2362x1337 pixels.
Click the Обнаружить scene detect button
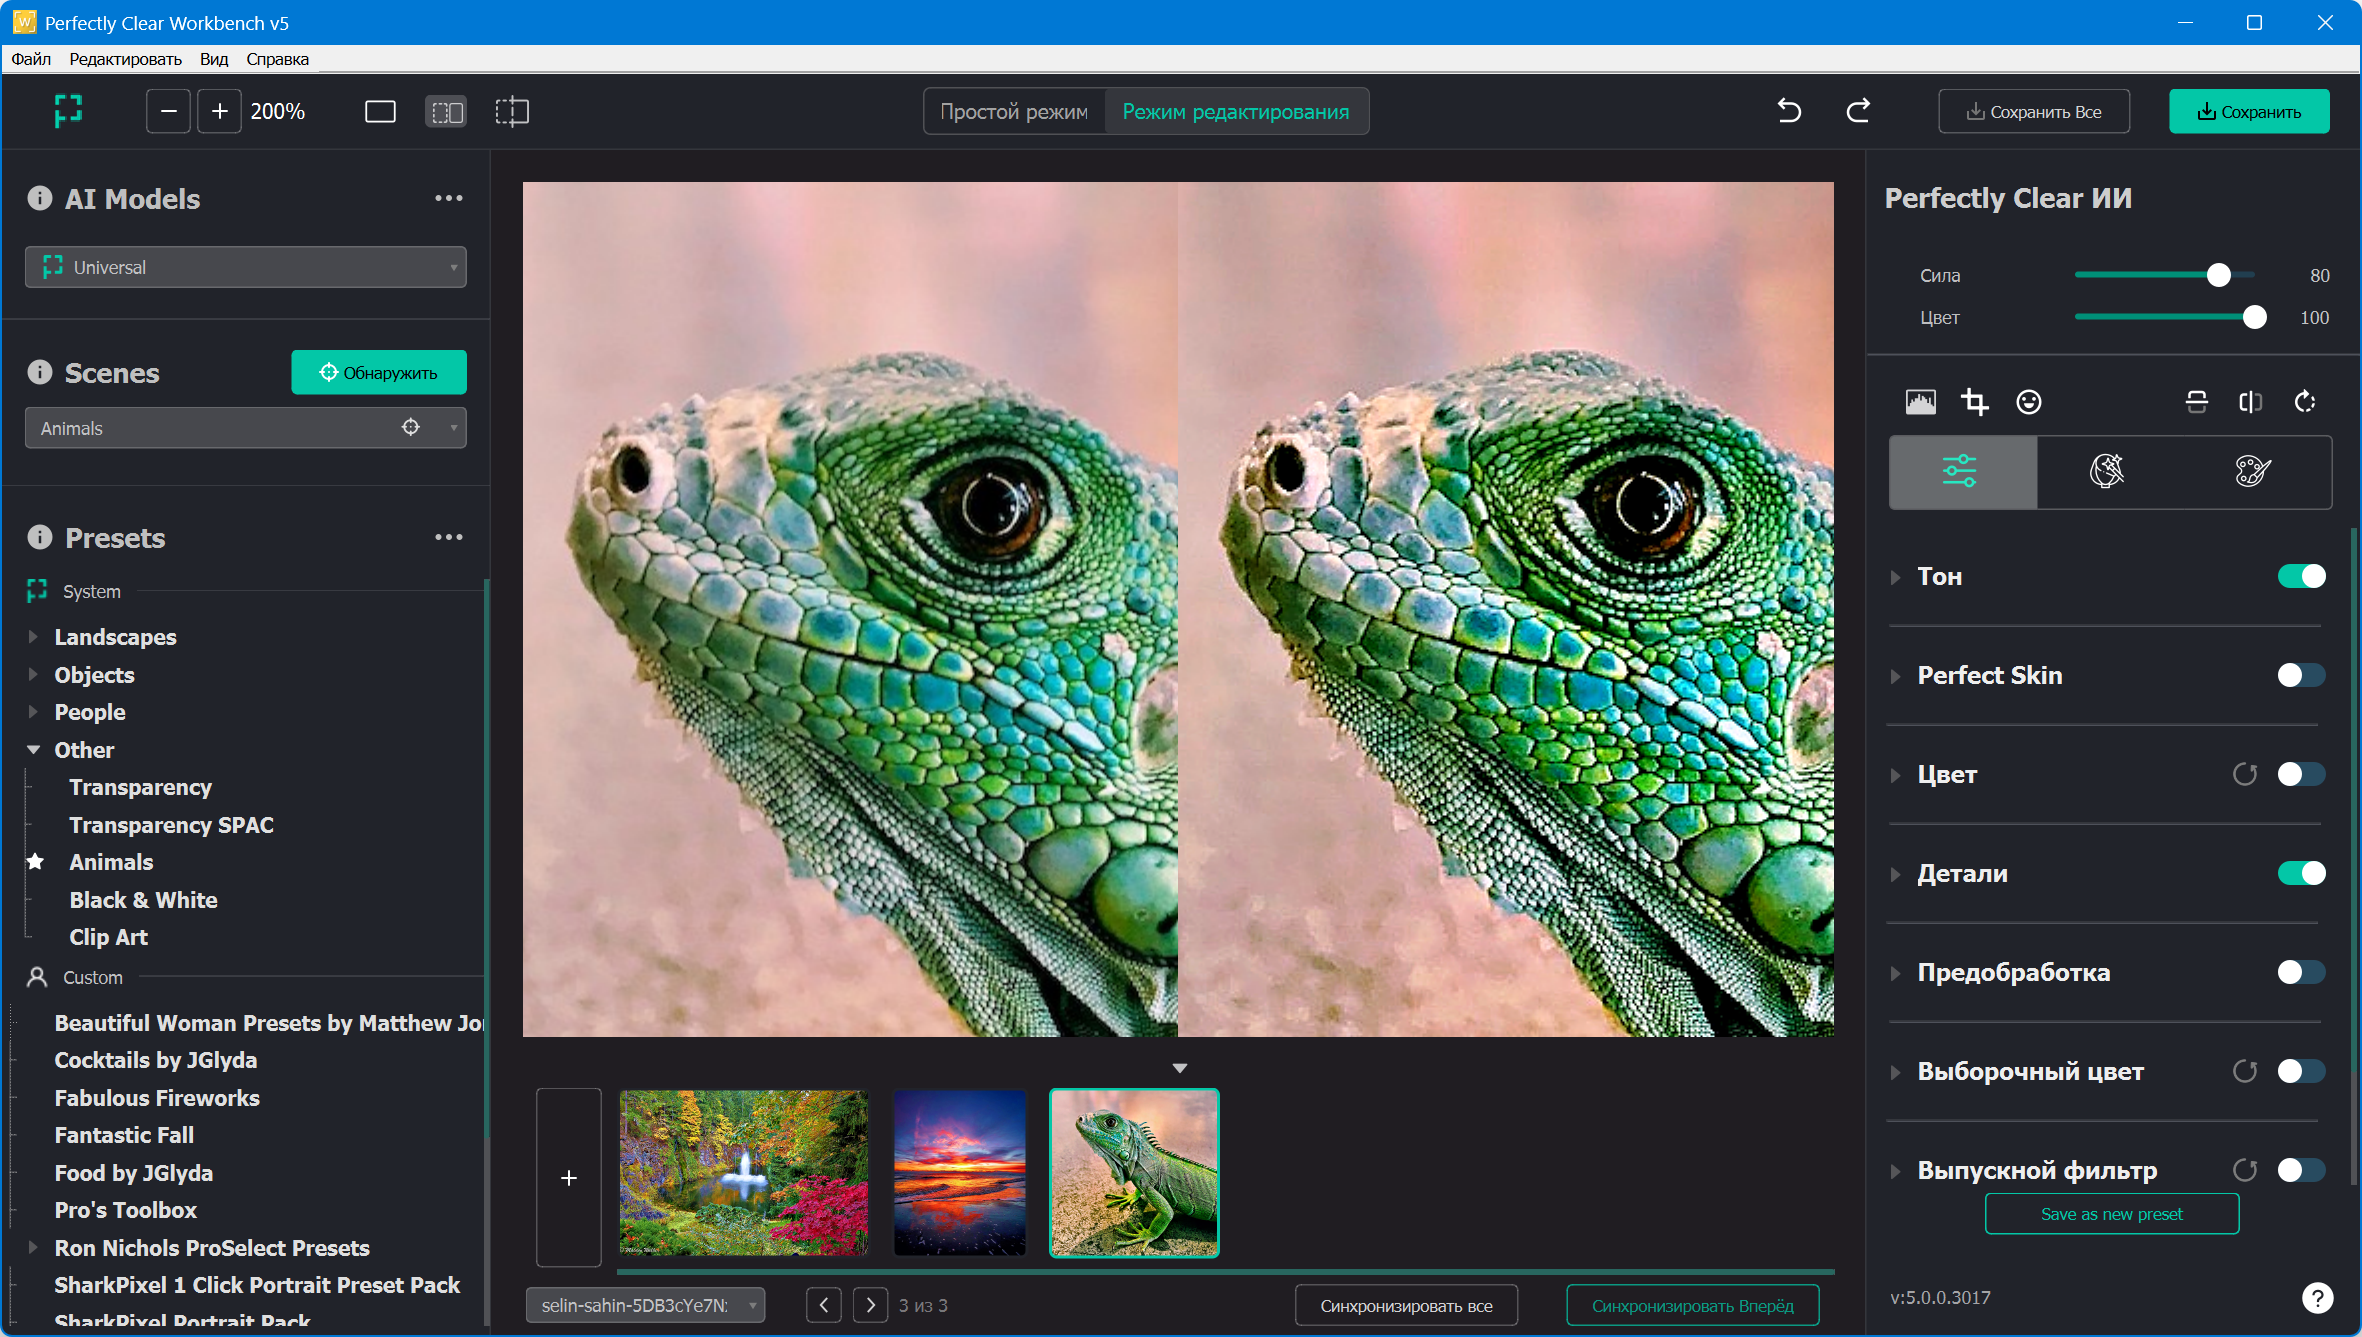coord(378,372)
